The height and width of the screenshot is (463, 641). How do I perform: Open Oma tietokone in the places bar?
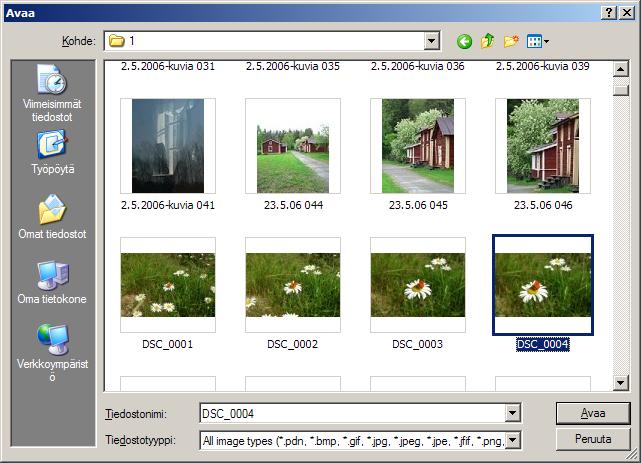tap(52, 282)
